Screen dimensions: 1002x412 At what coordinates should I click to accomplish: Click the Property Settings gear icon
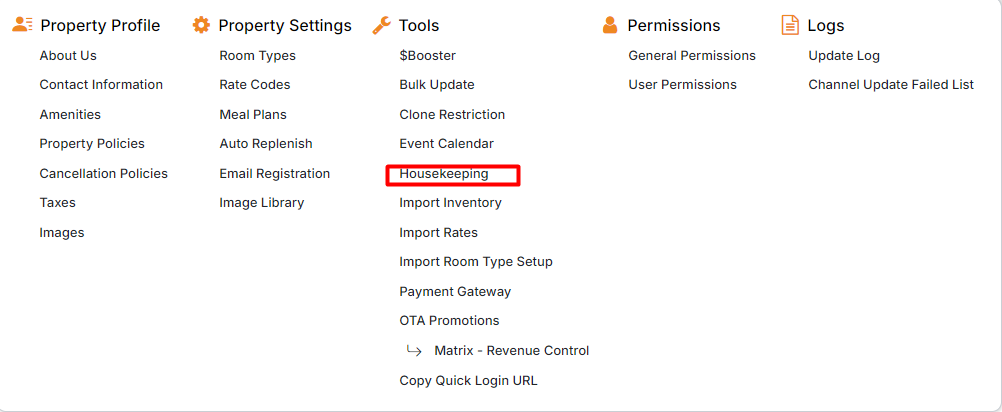(201, 25)
